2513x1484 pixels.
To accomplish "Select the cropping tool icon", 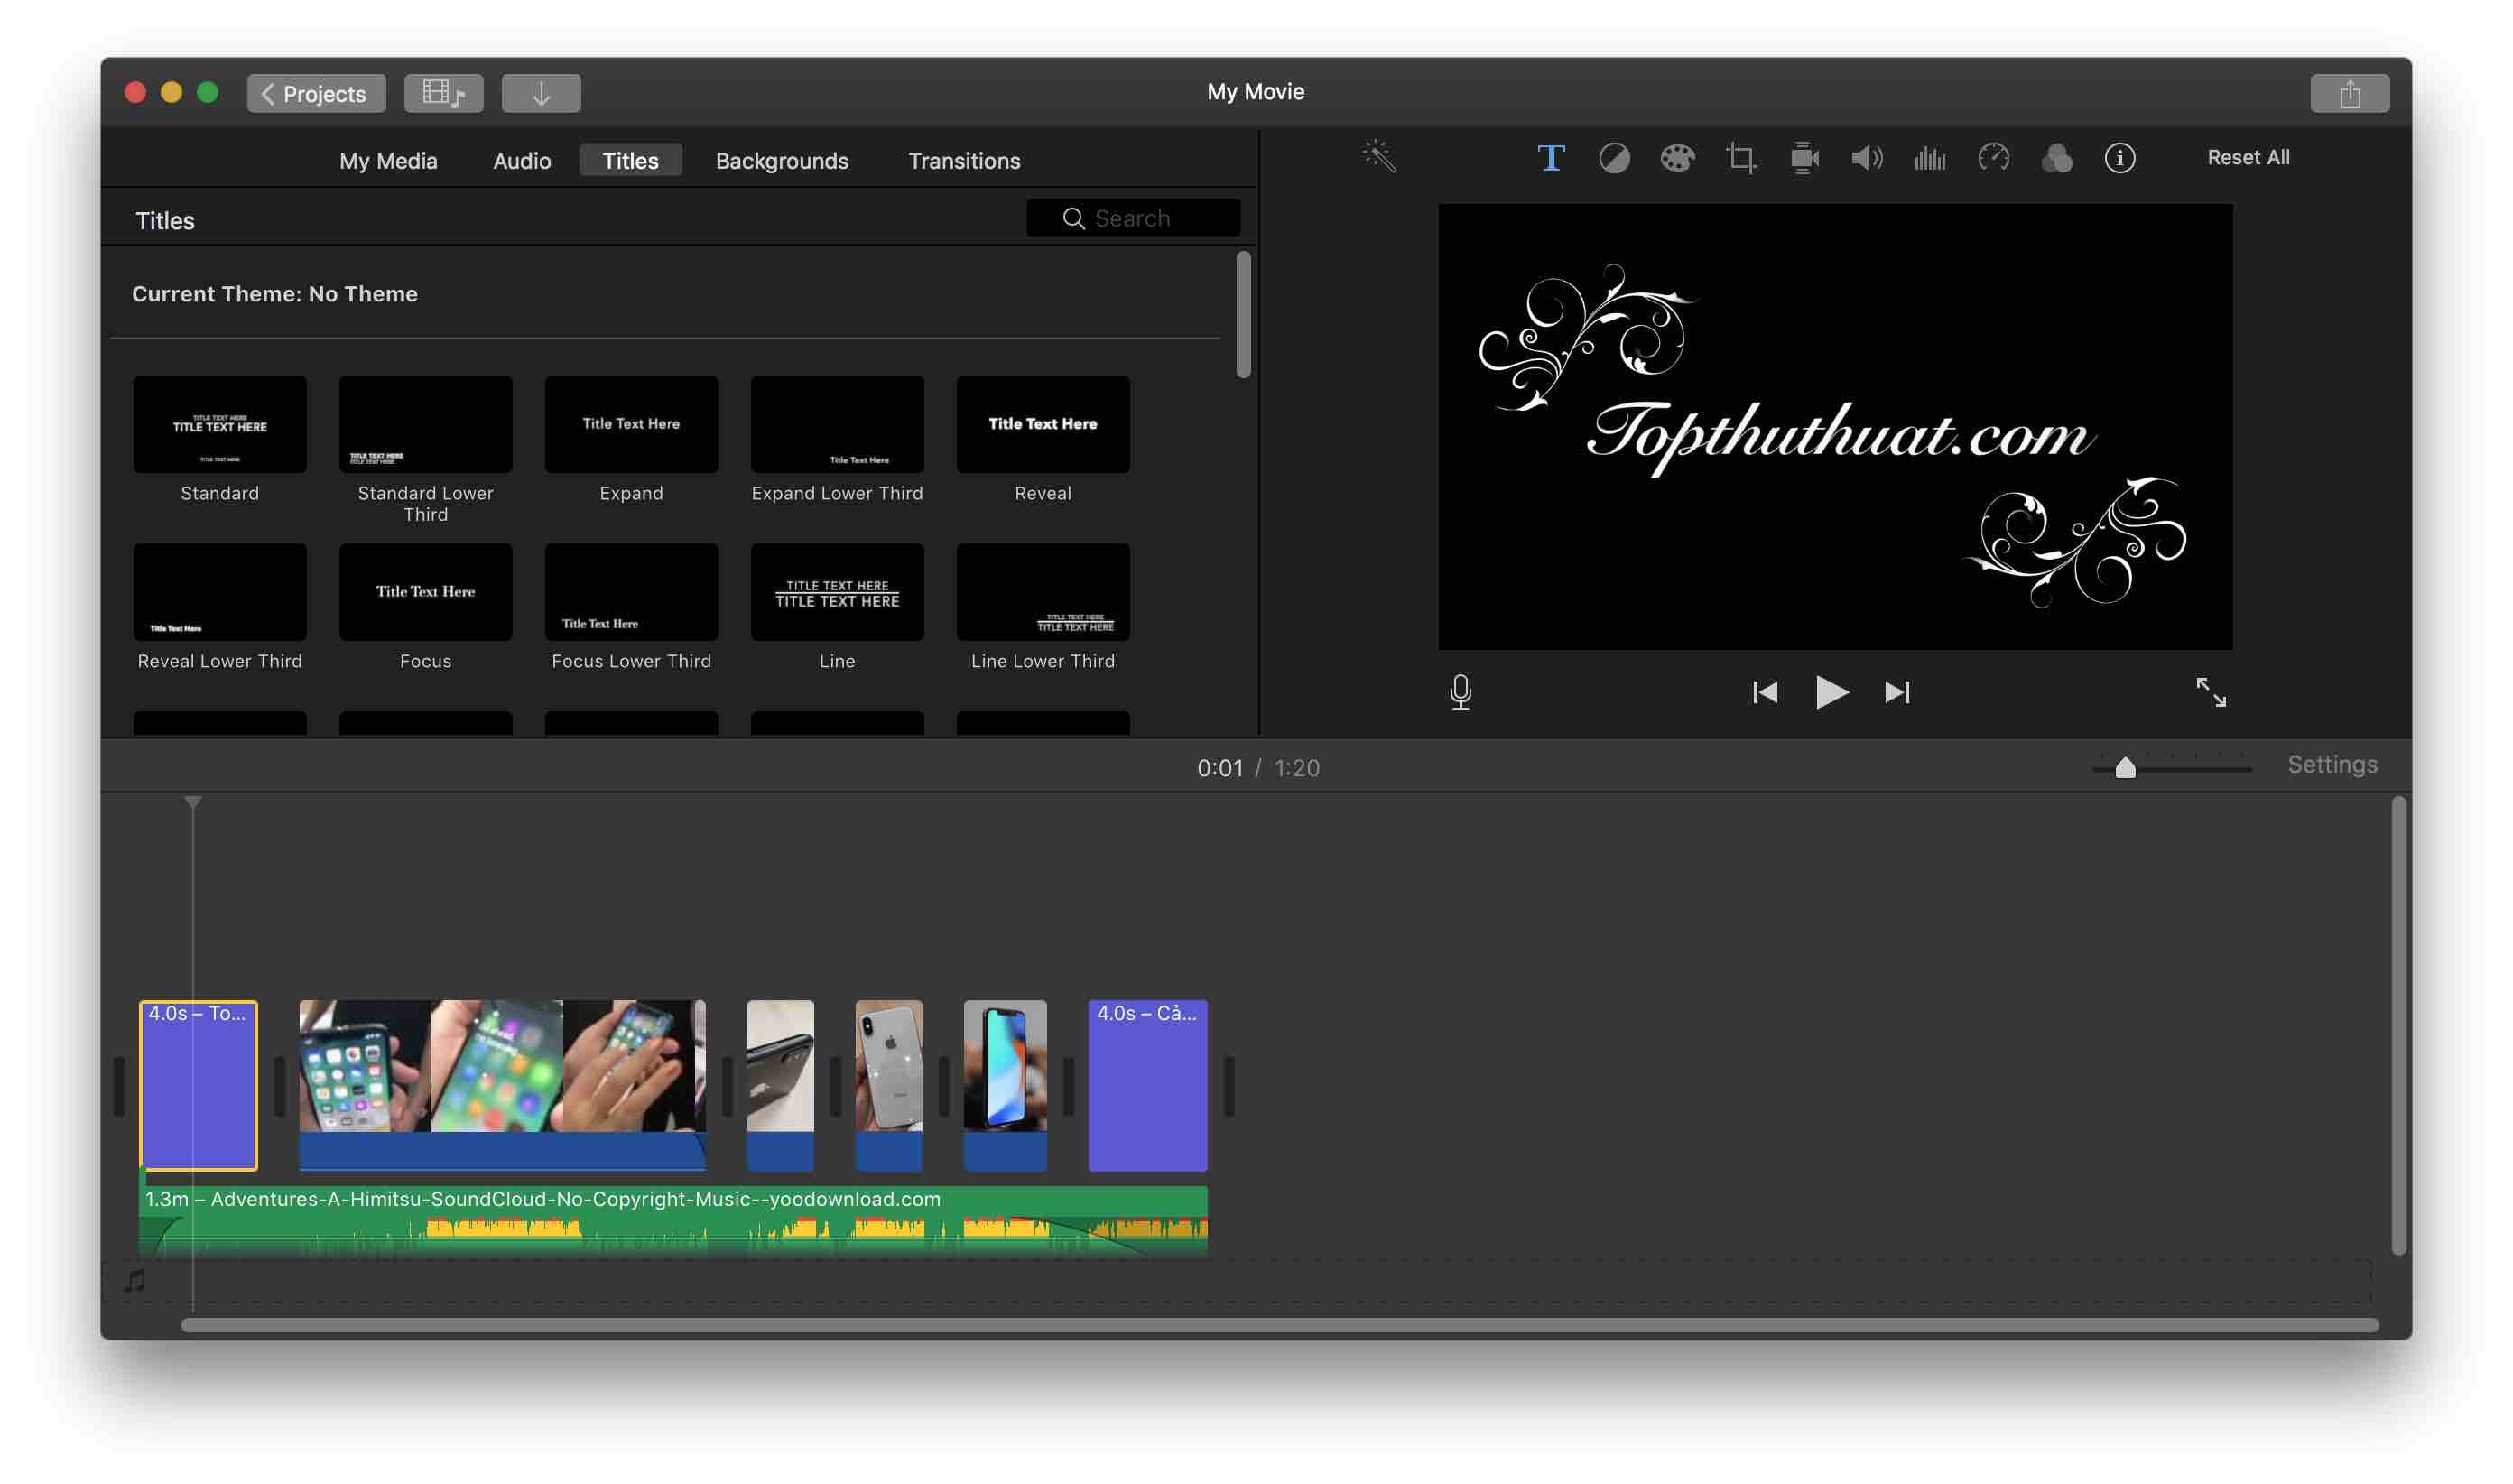I will coord(1741,158).
